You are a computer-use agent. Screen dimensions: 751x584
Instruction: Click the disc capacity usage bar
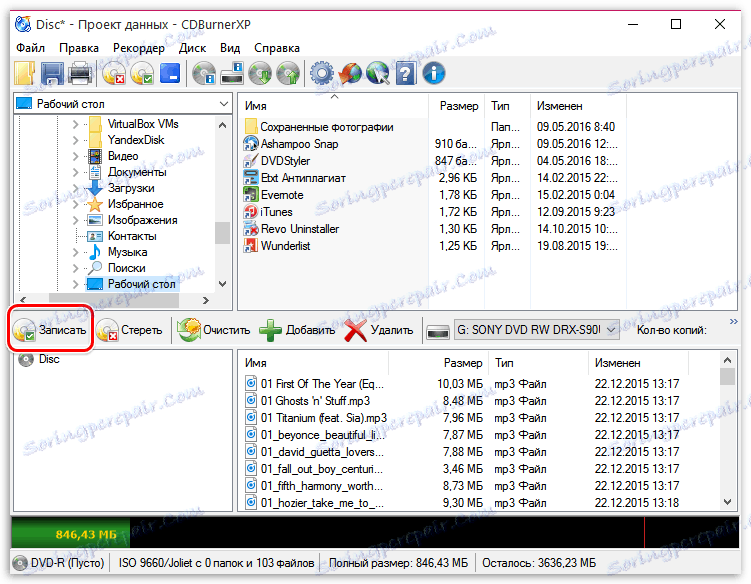click(375, 532)
